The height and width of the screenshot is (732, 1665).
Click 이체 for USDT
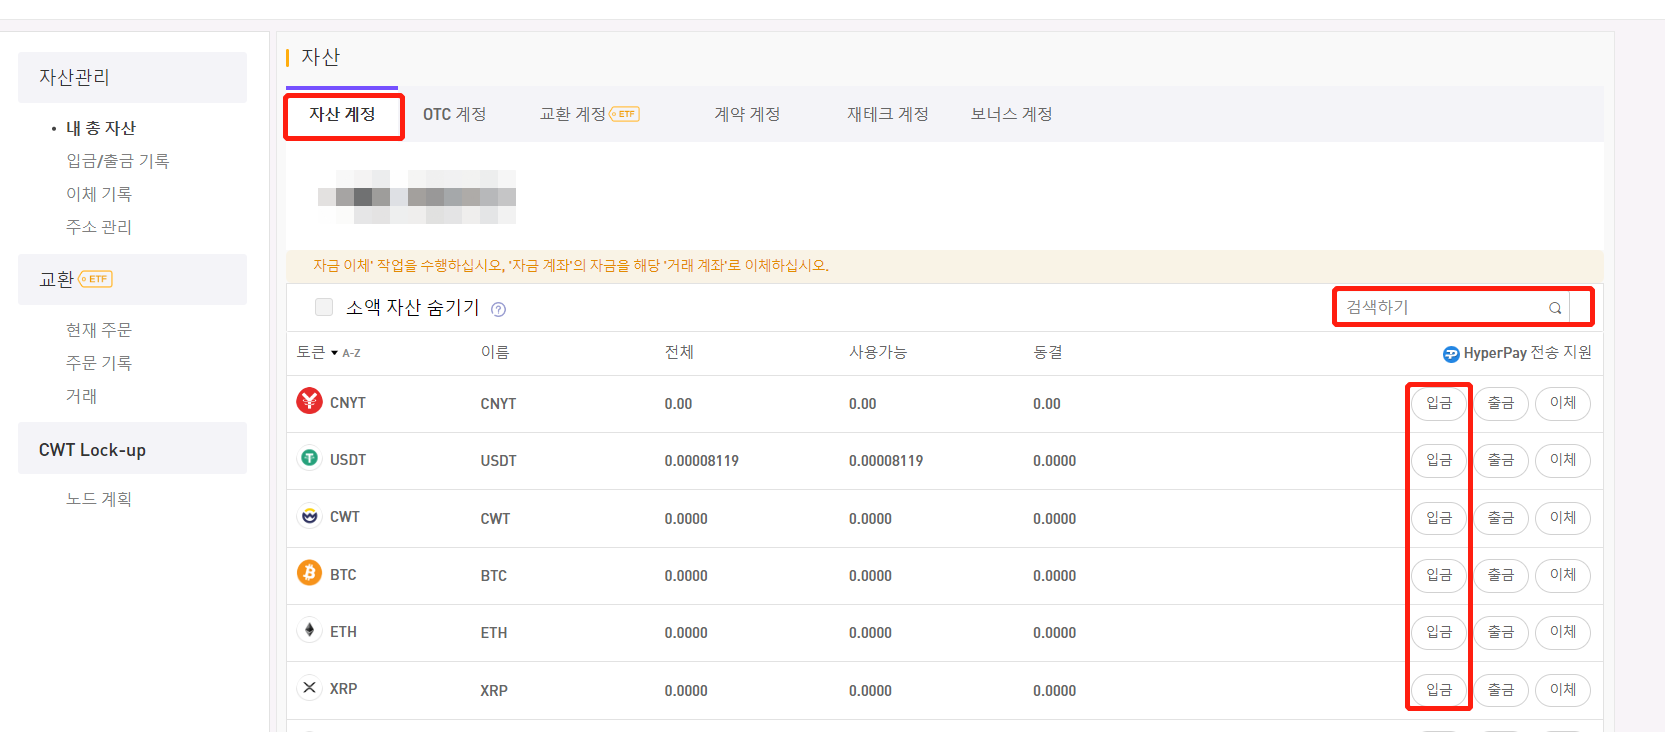point(1563,460)
